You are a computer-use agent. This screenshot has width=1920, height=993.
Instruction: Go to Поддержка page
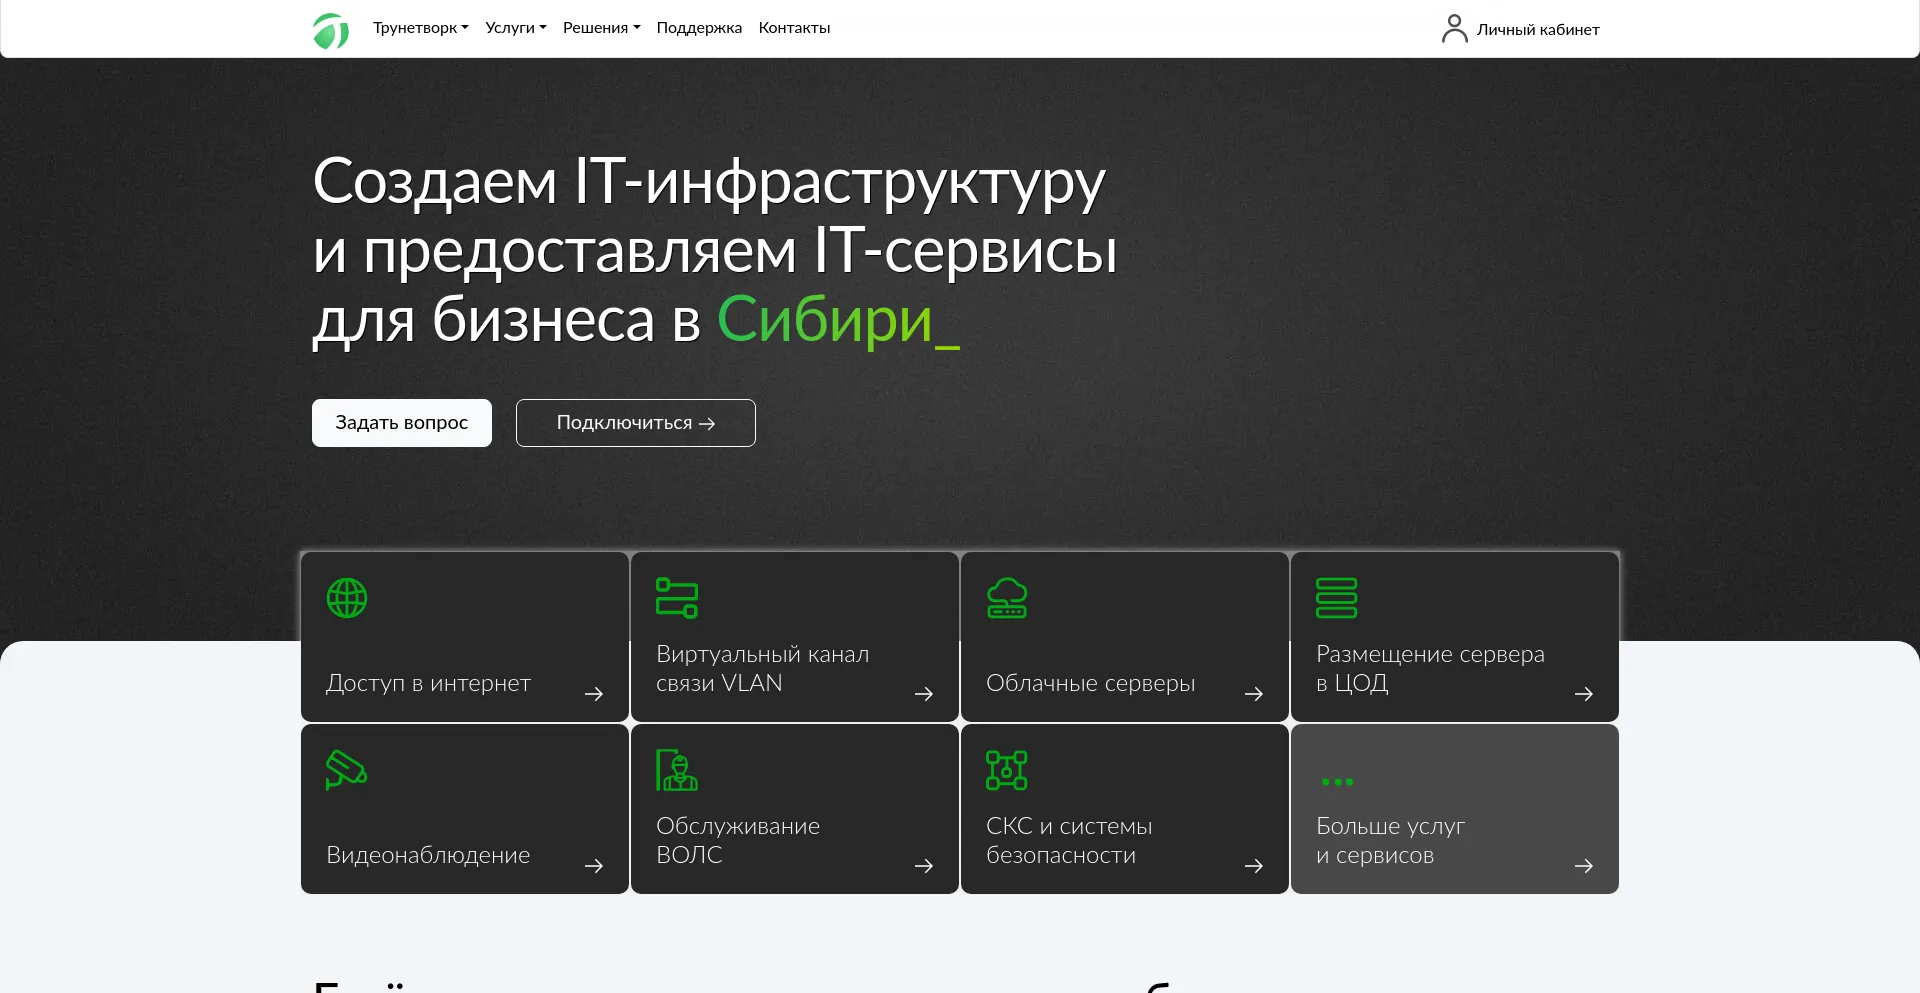point(699,28)
